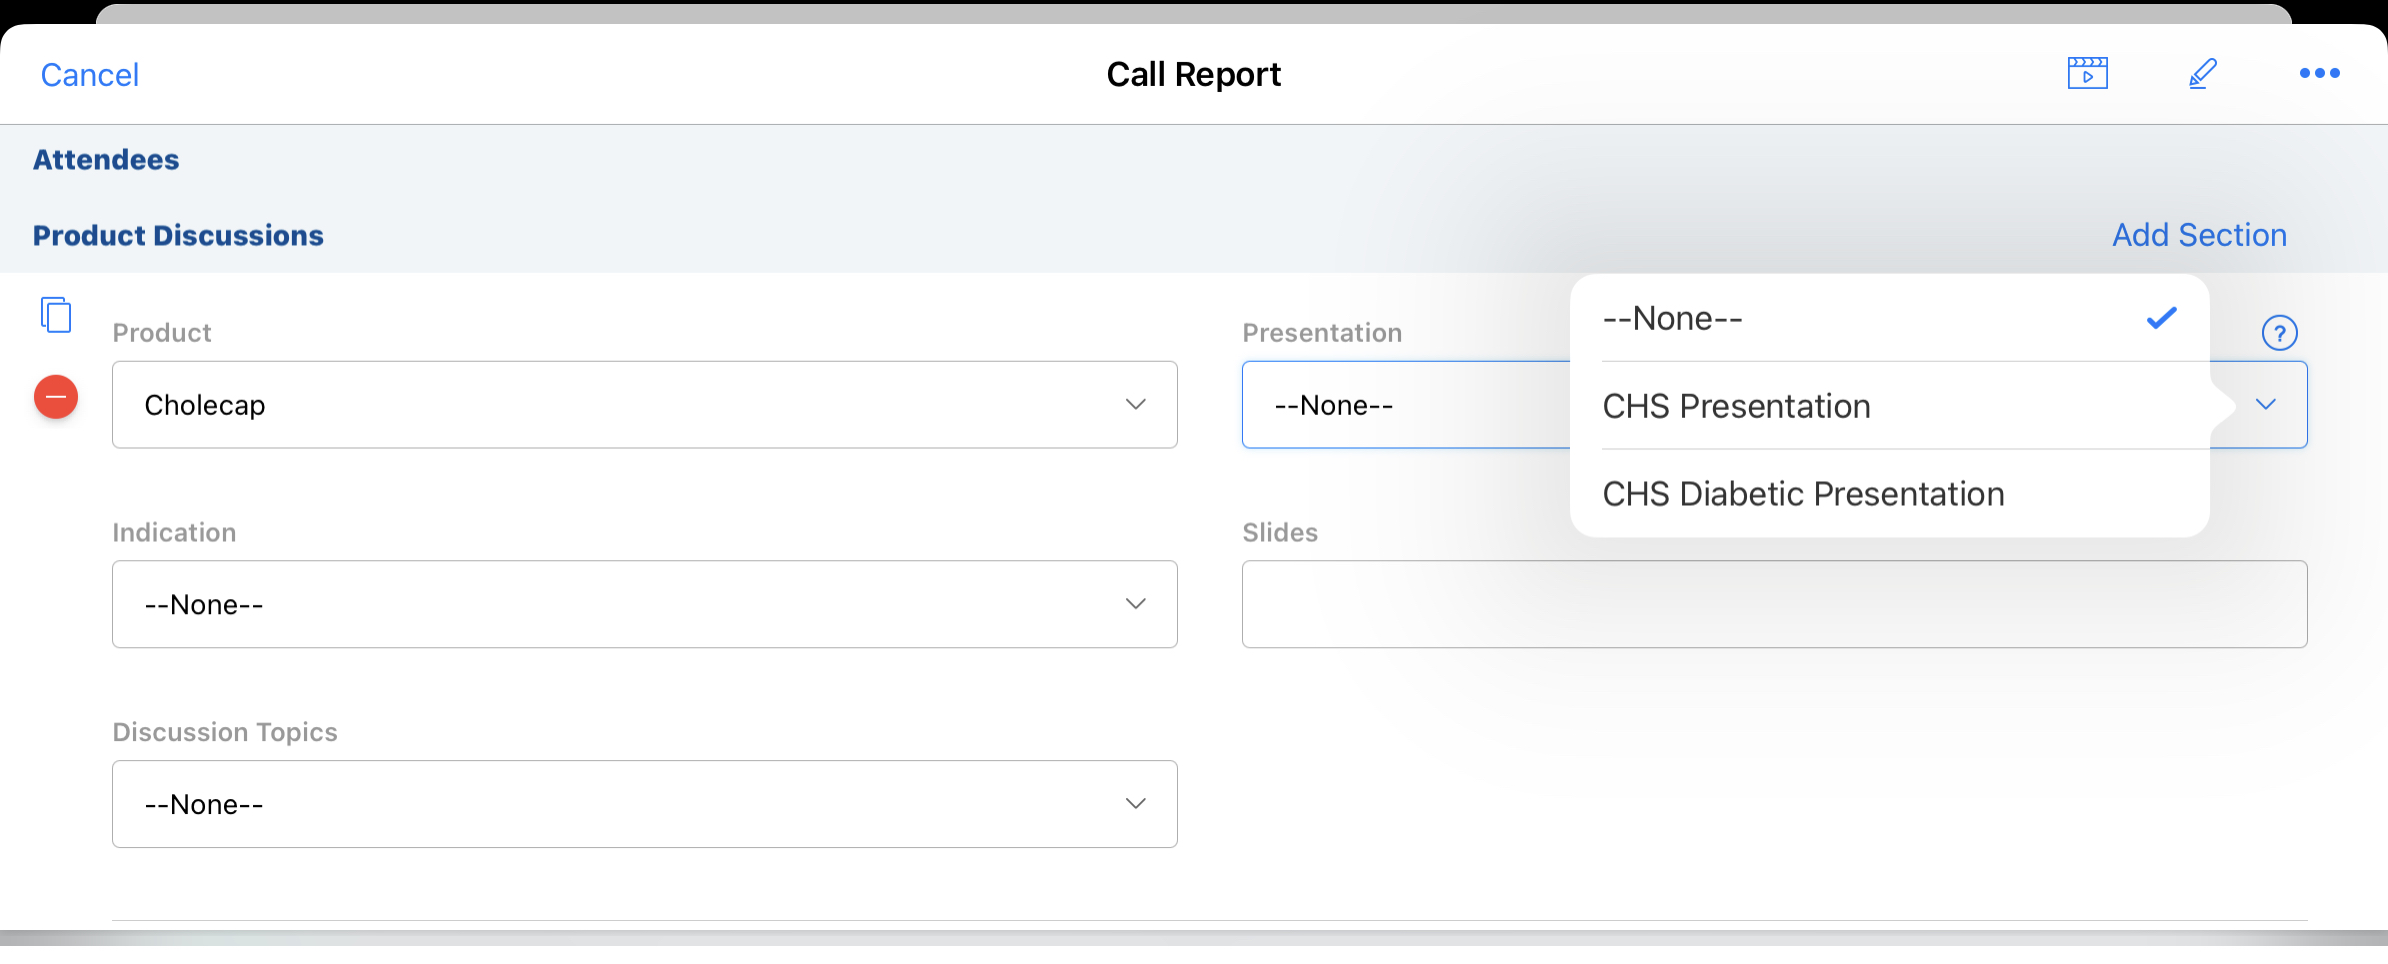Cancel the call report
Viewport: 2388px width, 964px height.
pyautogui.click(x=89, y=75)
